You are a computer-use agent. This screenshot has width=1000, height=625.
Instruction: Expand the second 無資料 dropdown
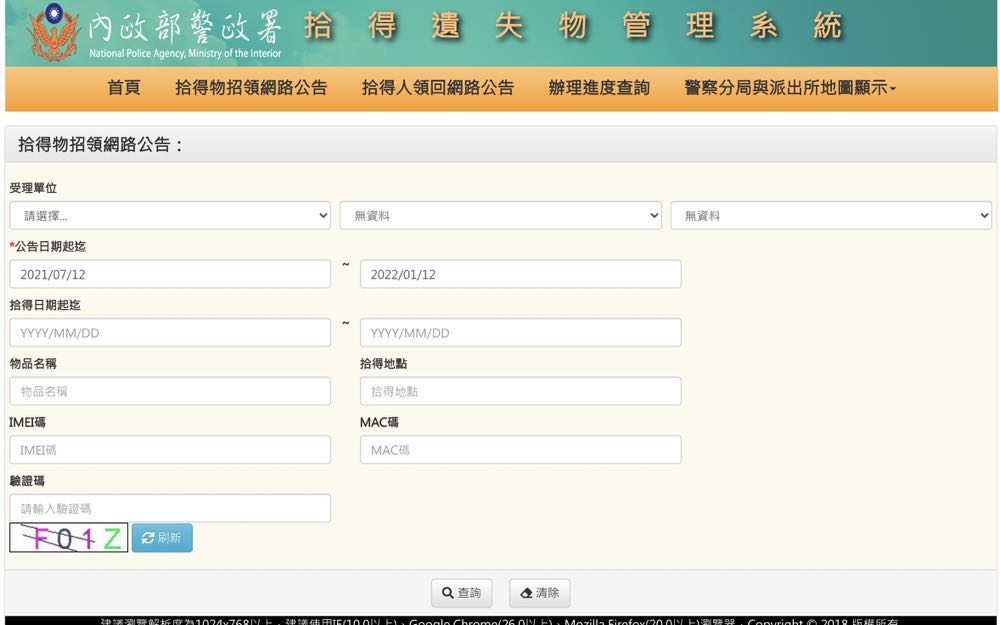(x=500, y=215)
